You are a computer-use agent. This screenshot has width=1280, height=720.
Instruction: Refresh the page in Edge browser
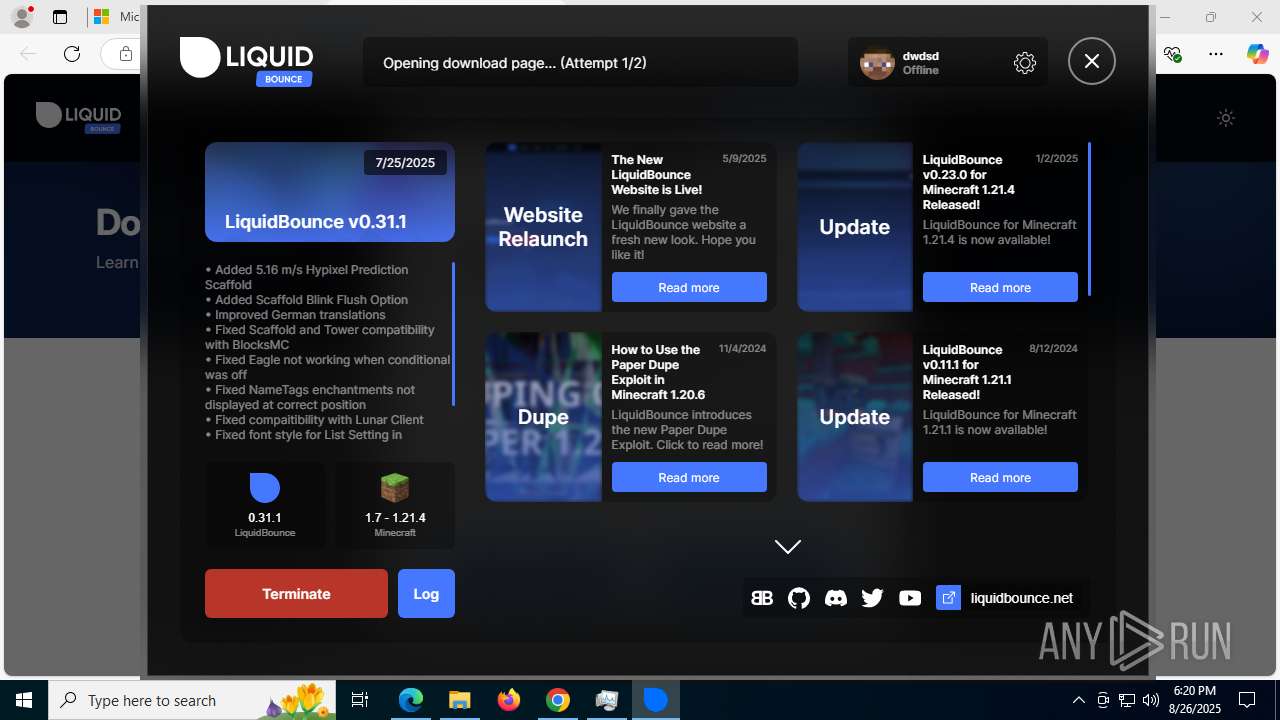click(72, 54)
